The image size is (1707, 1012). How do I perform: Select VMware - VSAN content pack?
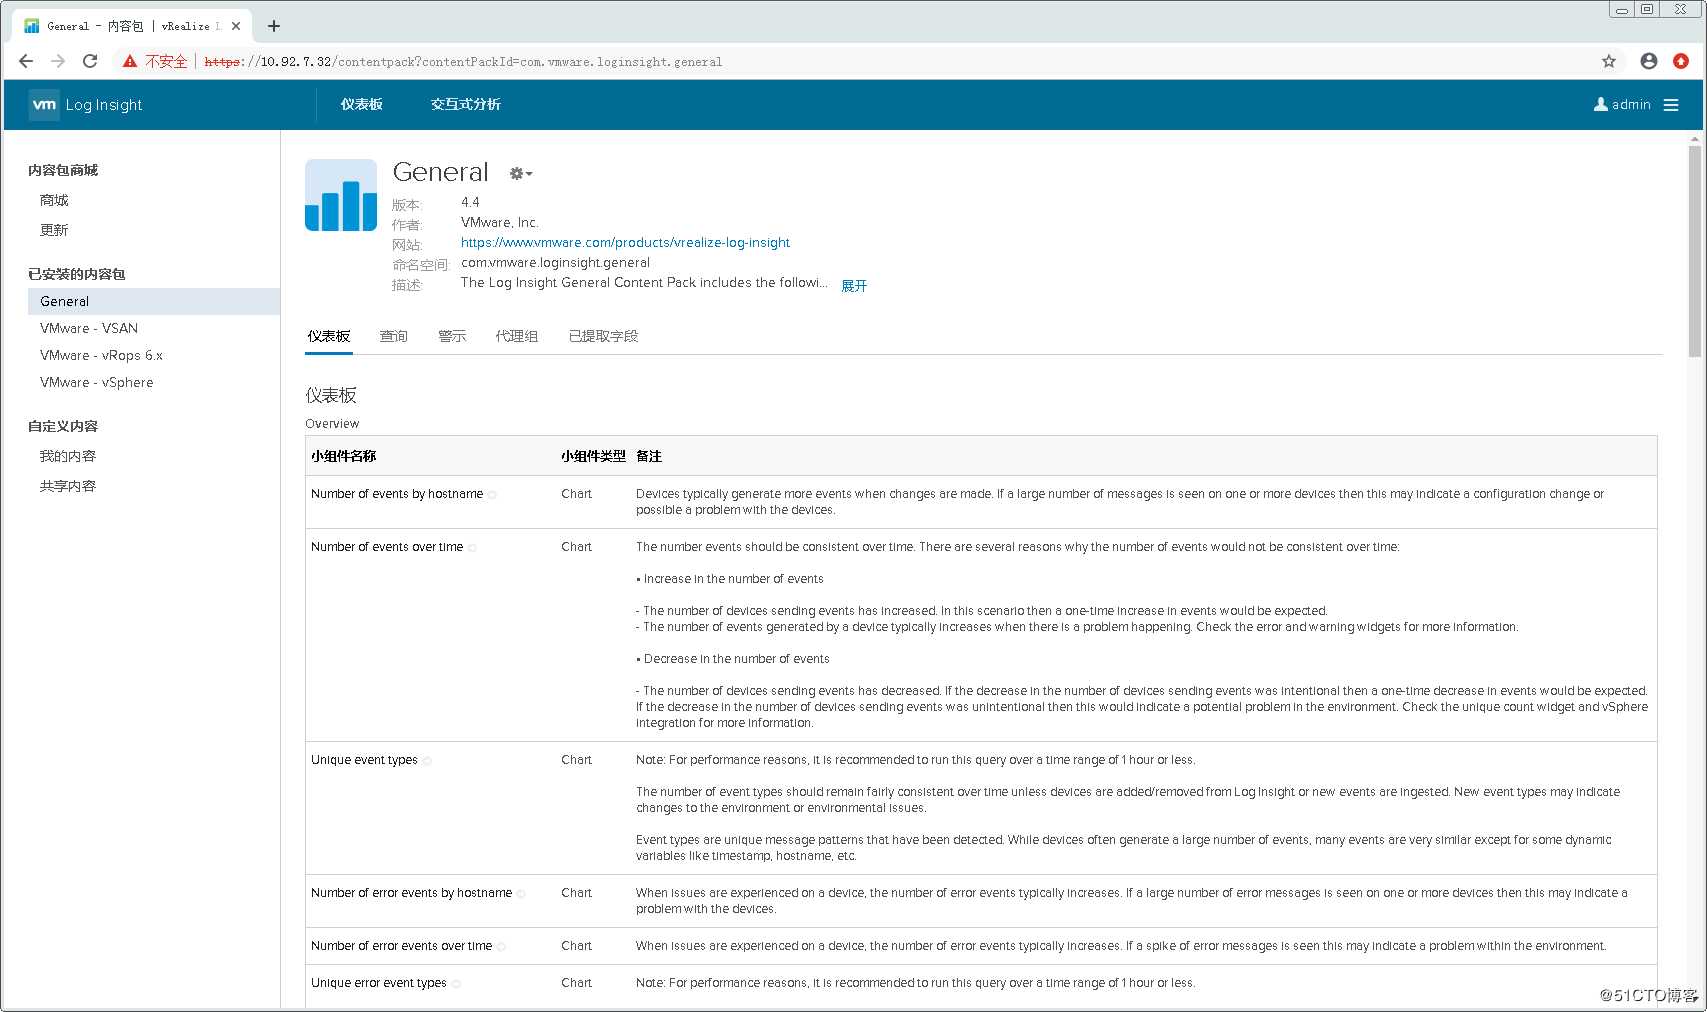(89, 328)
